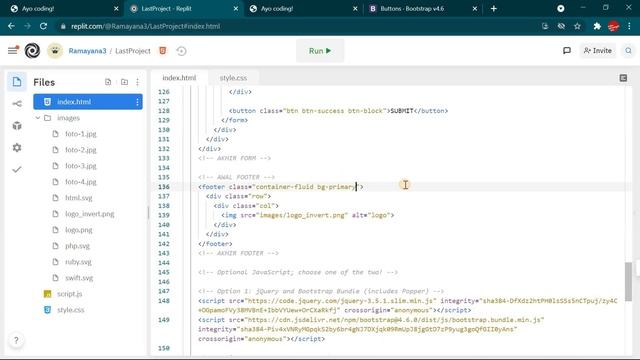Screen dimensions: 640x360
Task: Open Version control sidebar icon
Action: pos(17,104)
